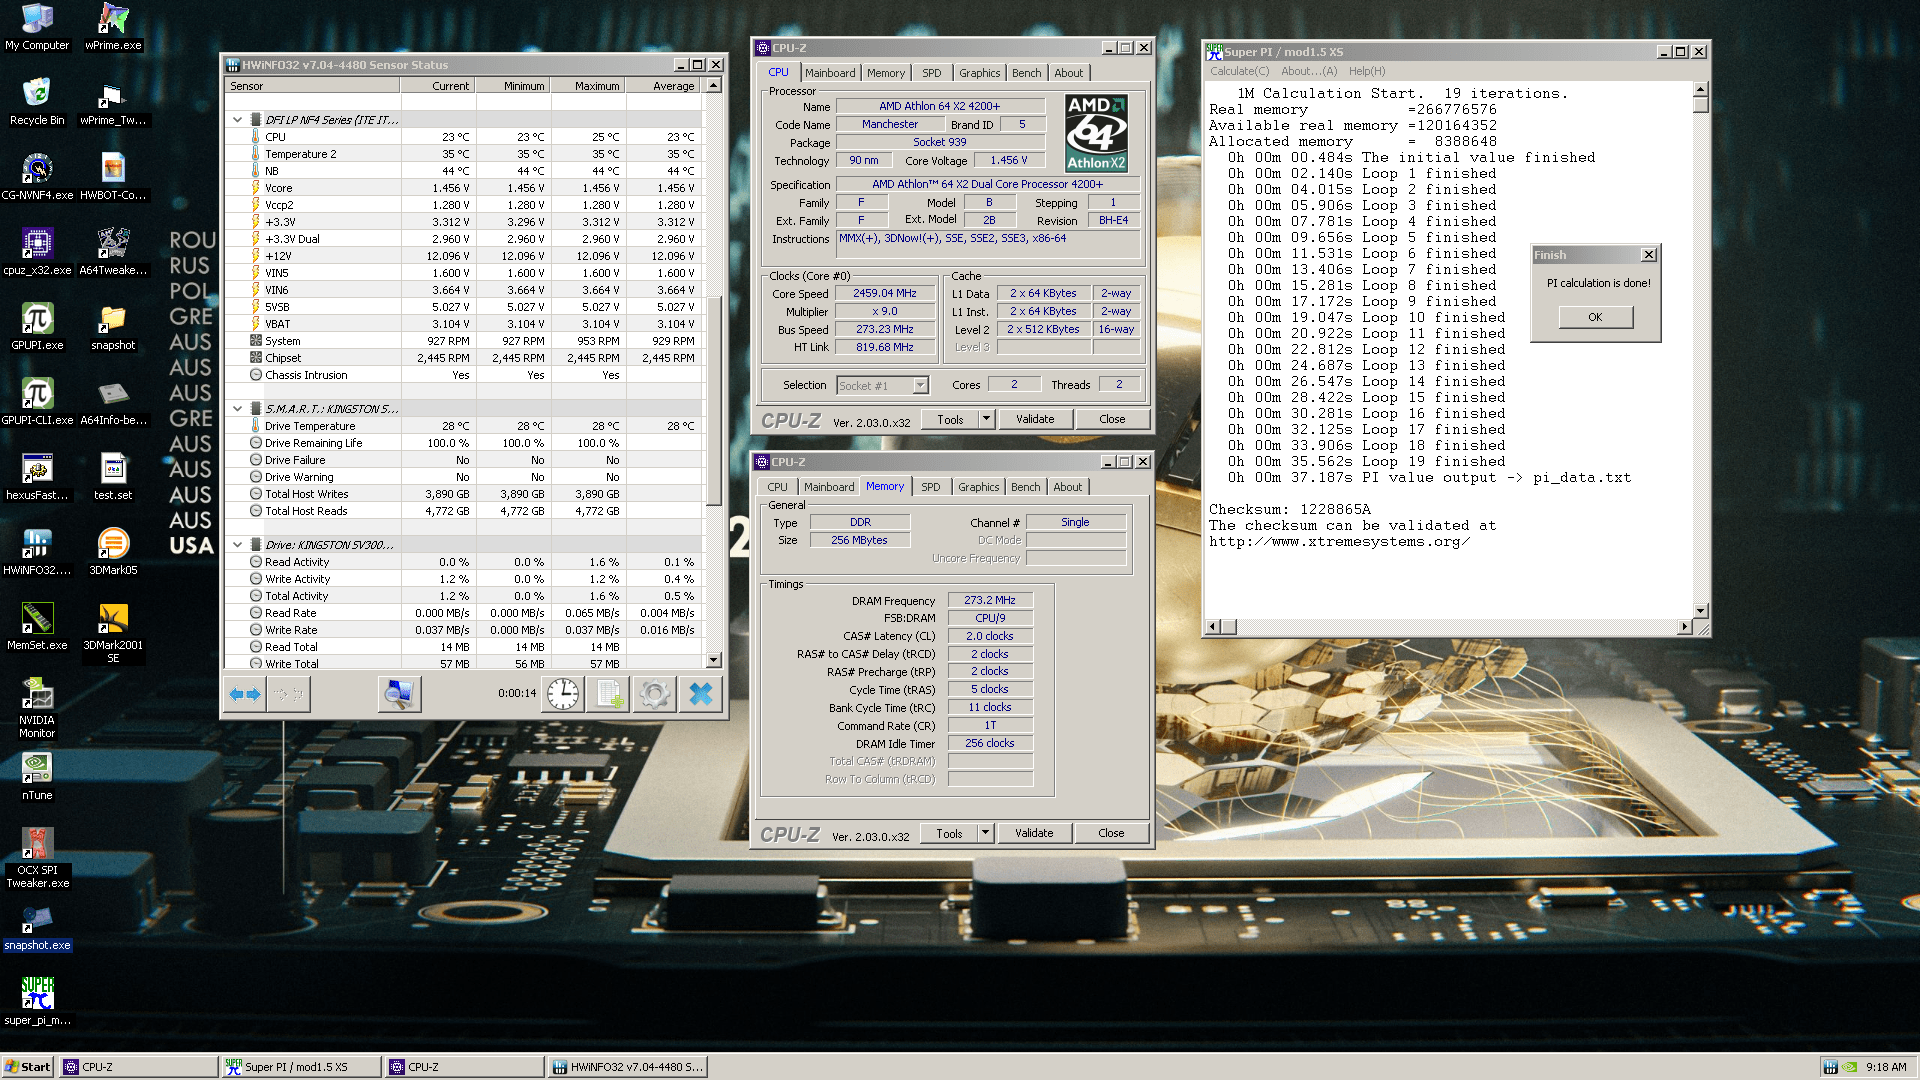The width and height of the screenshot is (1920, 1080).
Task: Collapse DFI LP NF4 Series sensor group
Action: point(237,120)
